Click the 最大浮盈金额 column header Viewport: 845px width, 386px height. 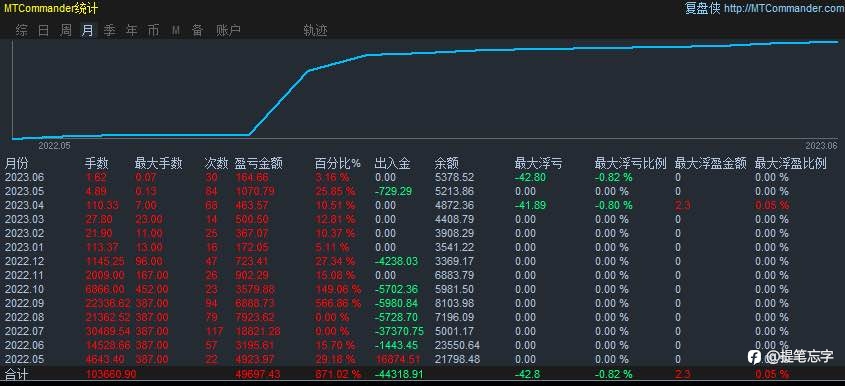click(x=711, y=163)
